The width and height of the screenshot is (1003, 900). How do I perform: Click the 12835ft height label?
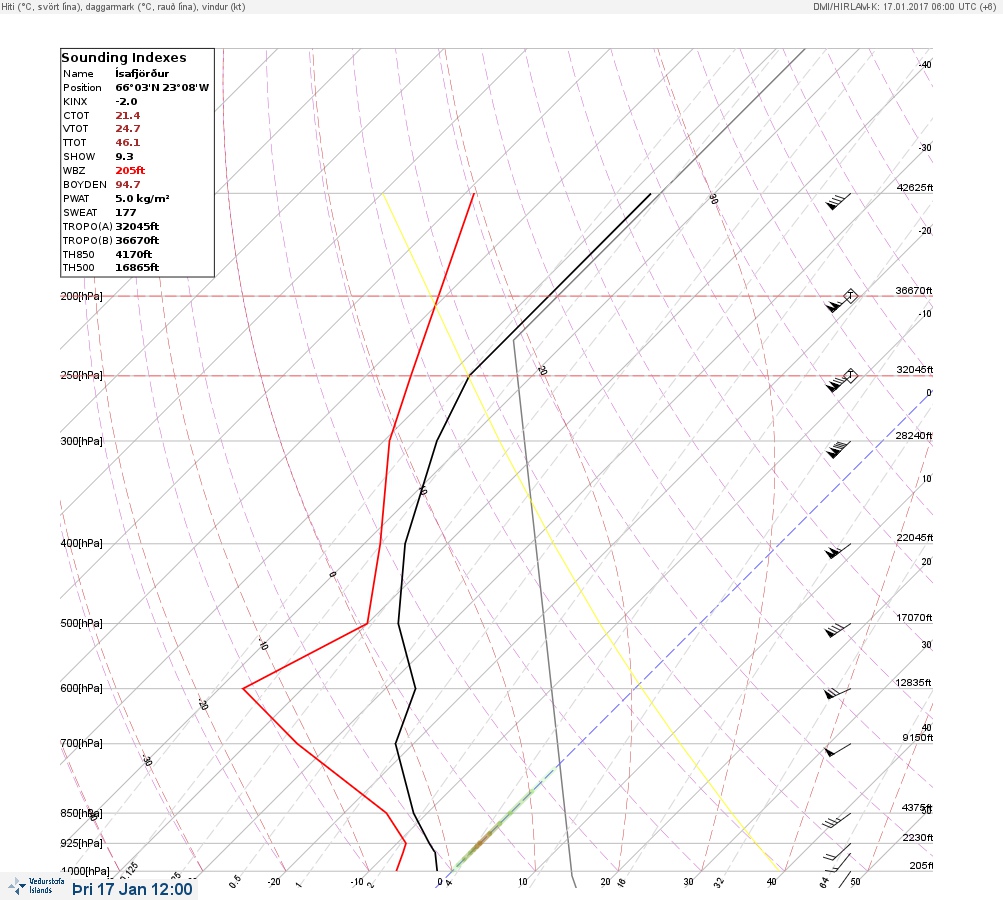point(913,683)
